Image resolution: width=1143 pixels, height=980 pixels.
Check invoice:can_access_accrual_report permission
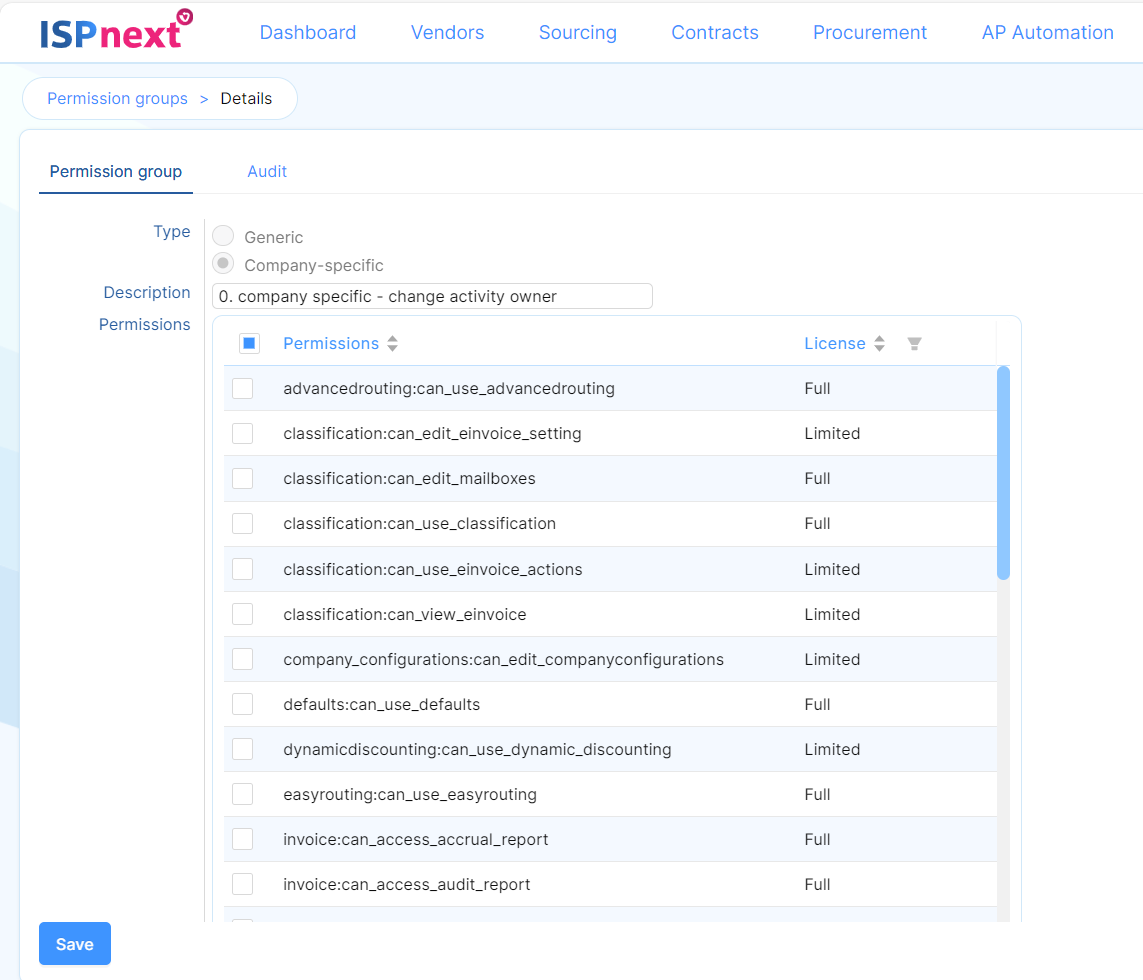click(x=243, y=839)
